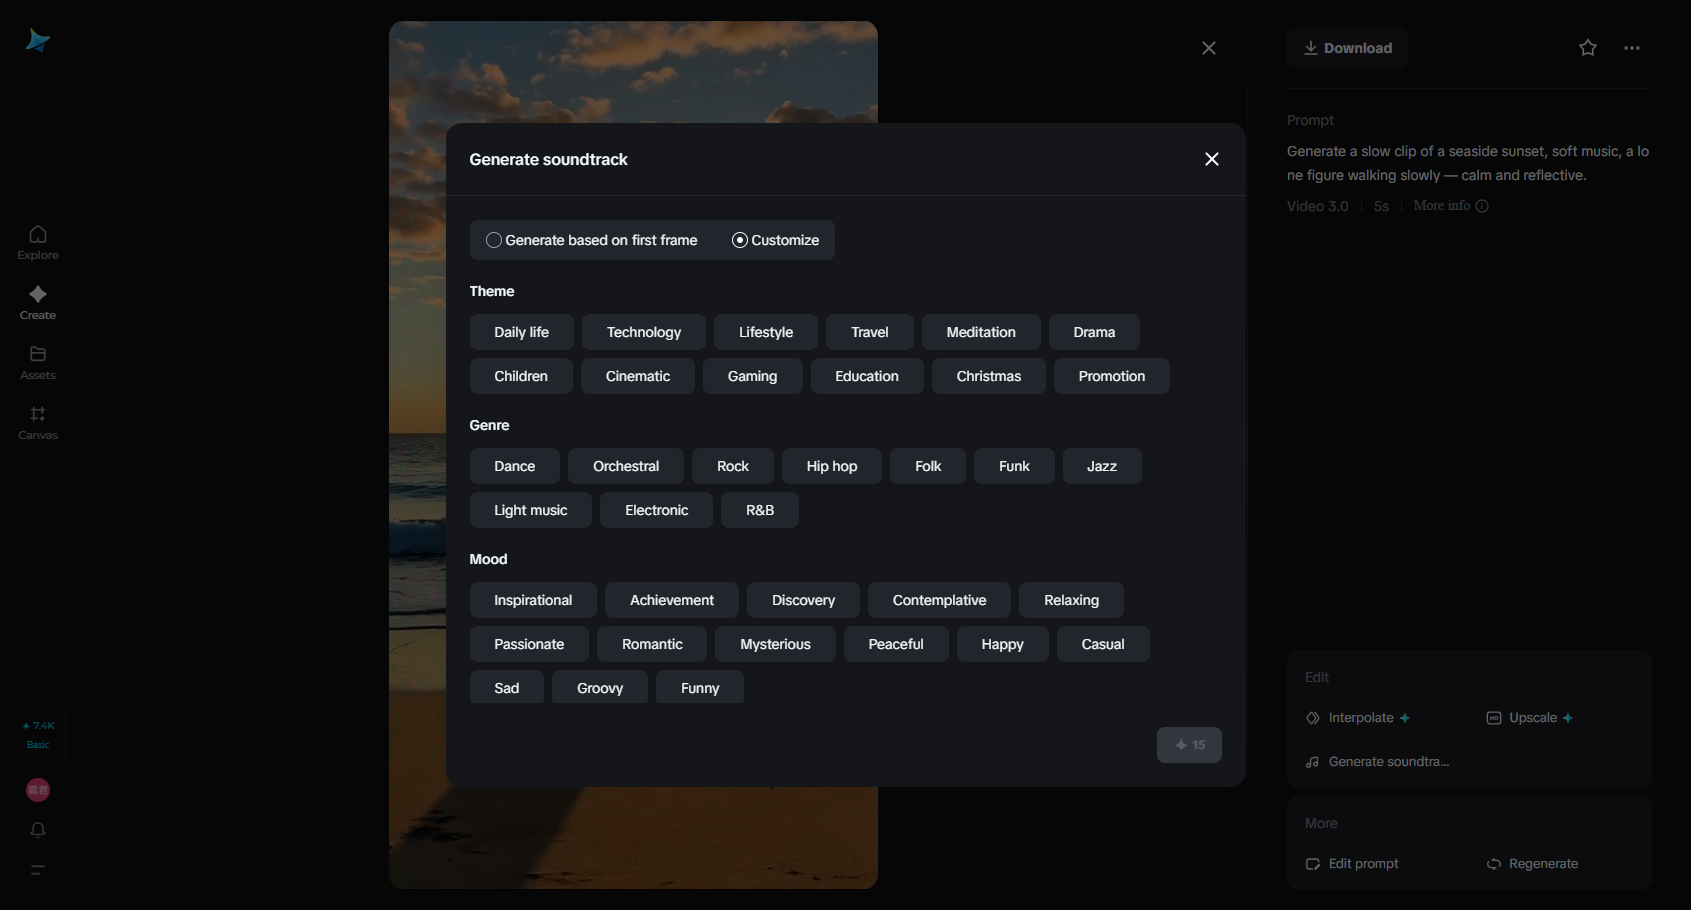1691x910 pixels.
Task: Click the Download button
Action: [x=1347, y=48]
